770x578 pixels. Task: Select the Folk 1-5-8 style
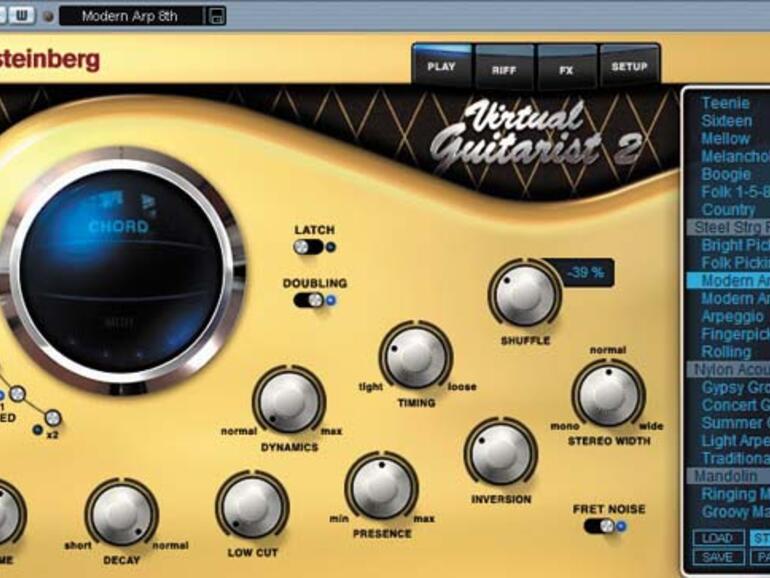(x=729, y=192)
